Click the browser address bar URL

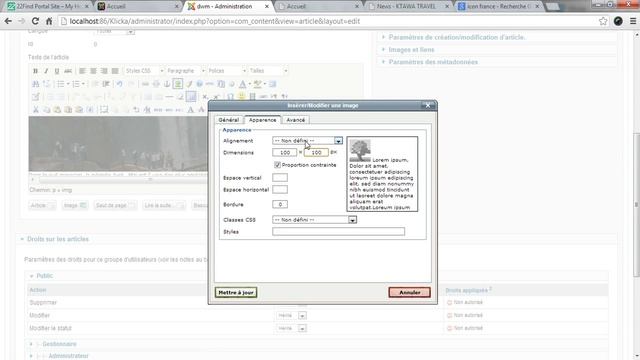[x=214, y=21]
